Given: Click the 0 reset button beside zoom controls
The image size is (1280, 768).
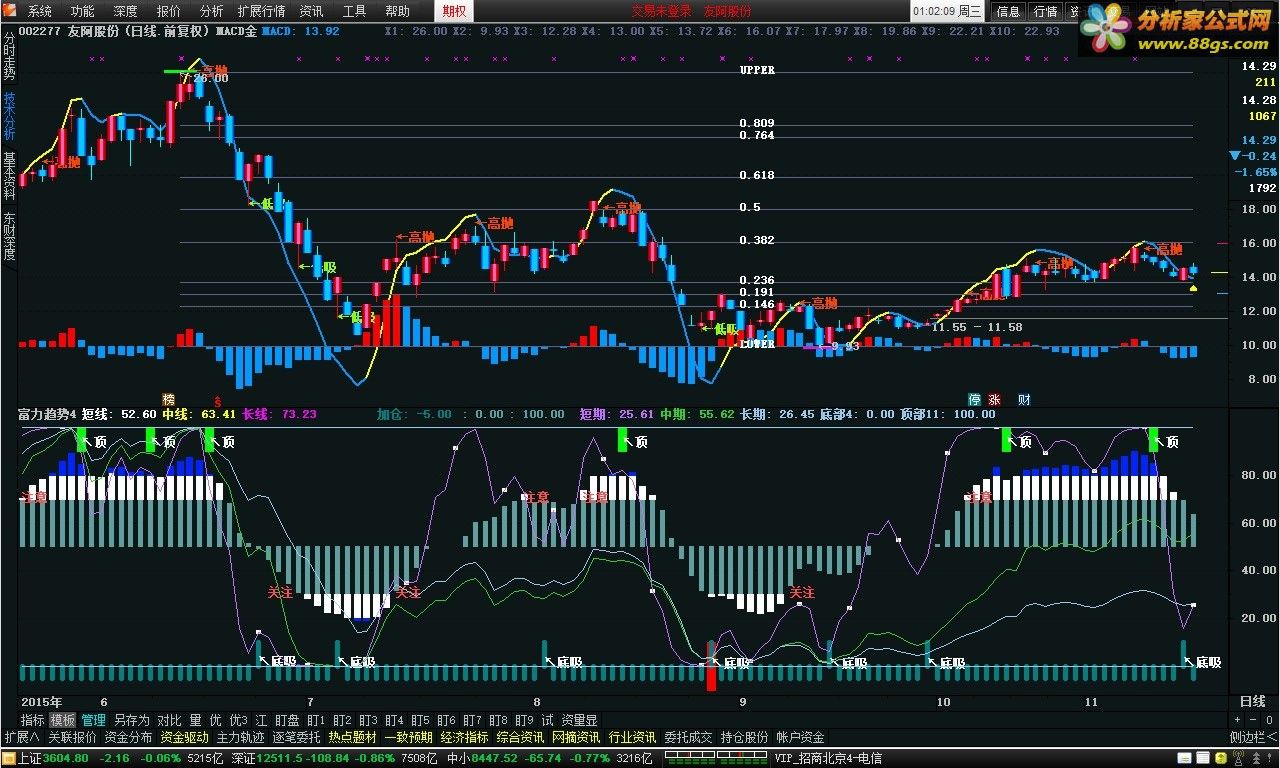Looking at the screenshot, I should coord(1268,720).
